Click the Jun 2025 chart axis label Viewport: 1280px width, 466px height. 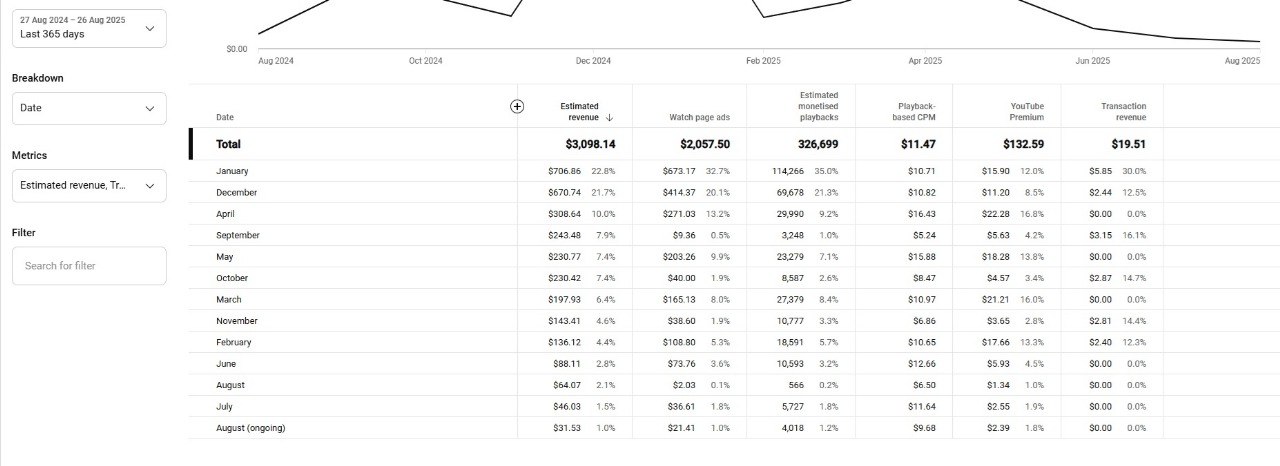point(1092,61)
